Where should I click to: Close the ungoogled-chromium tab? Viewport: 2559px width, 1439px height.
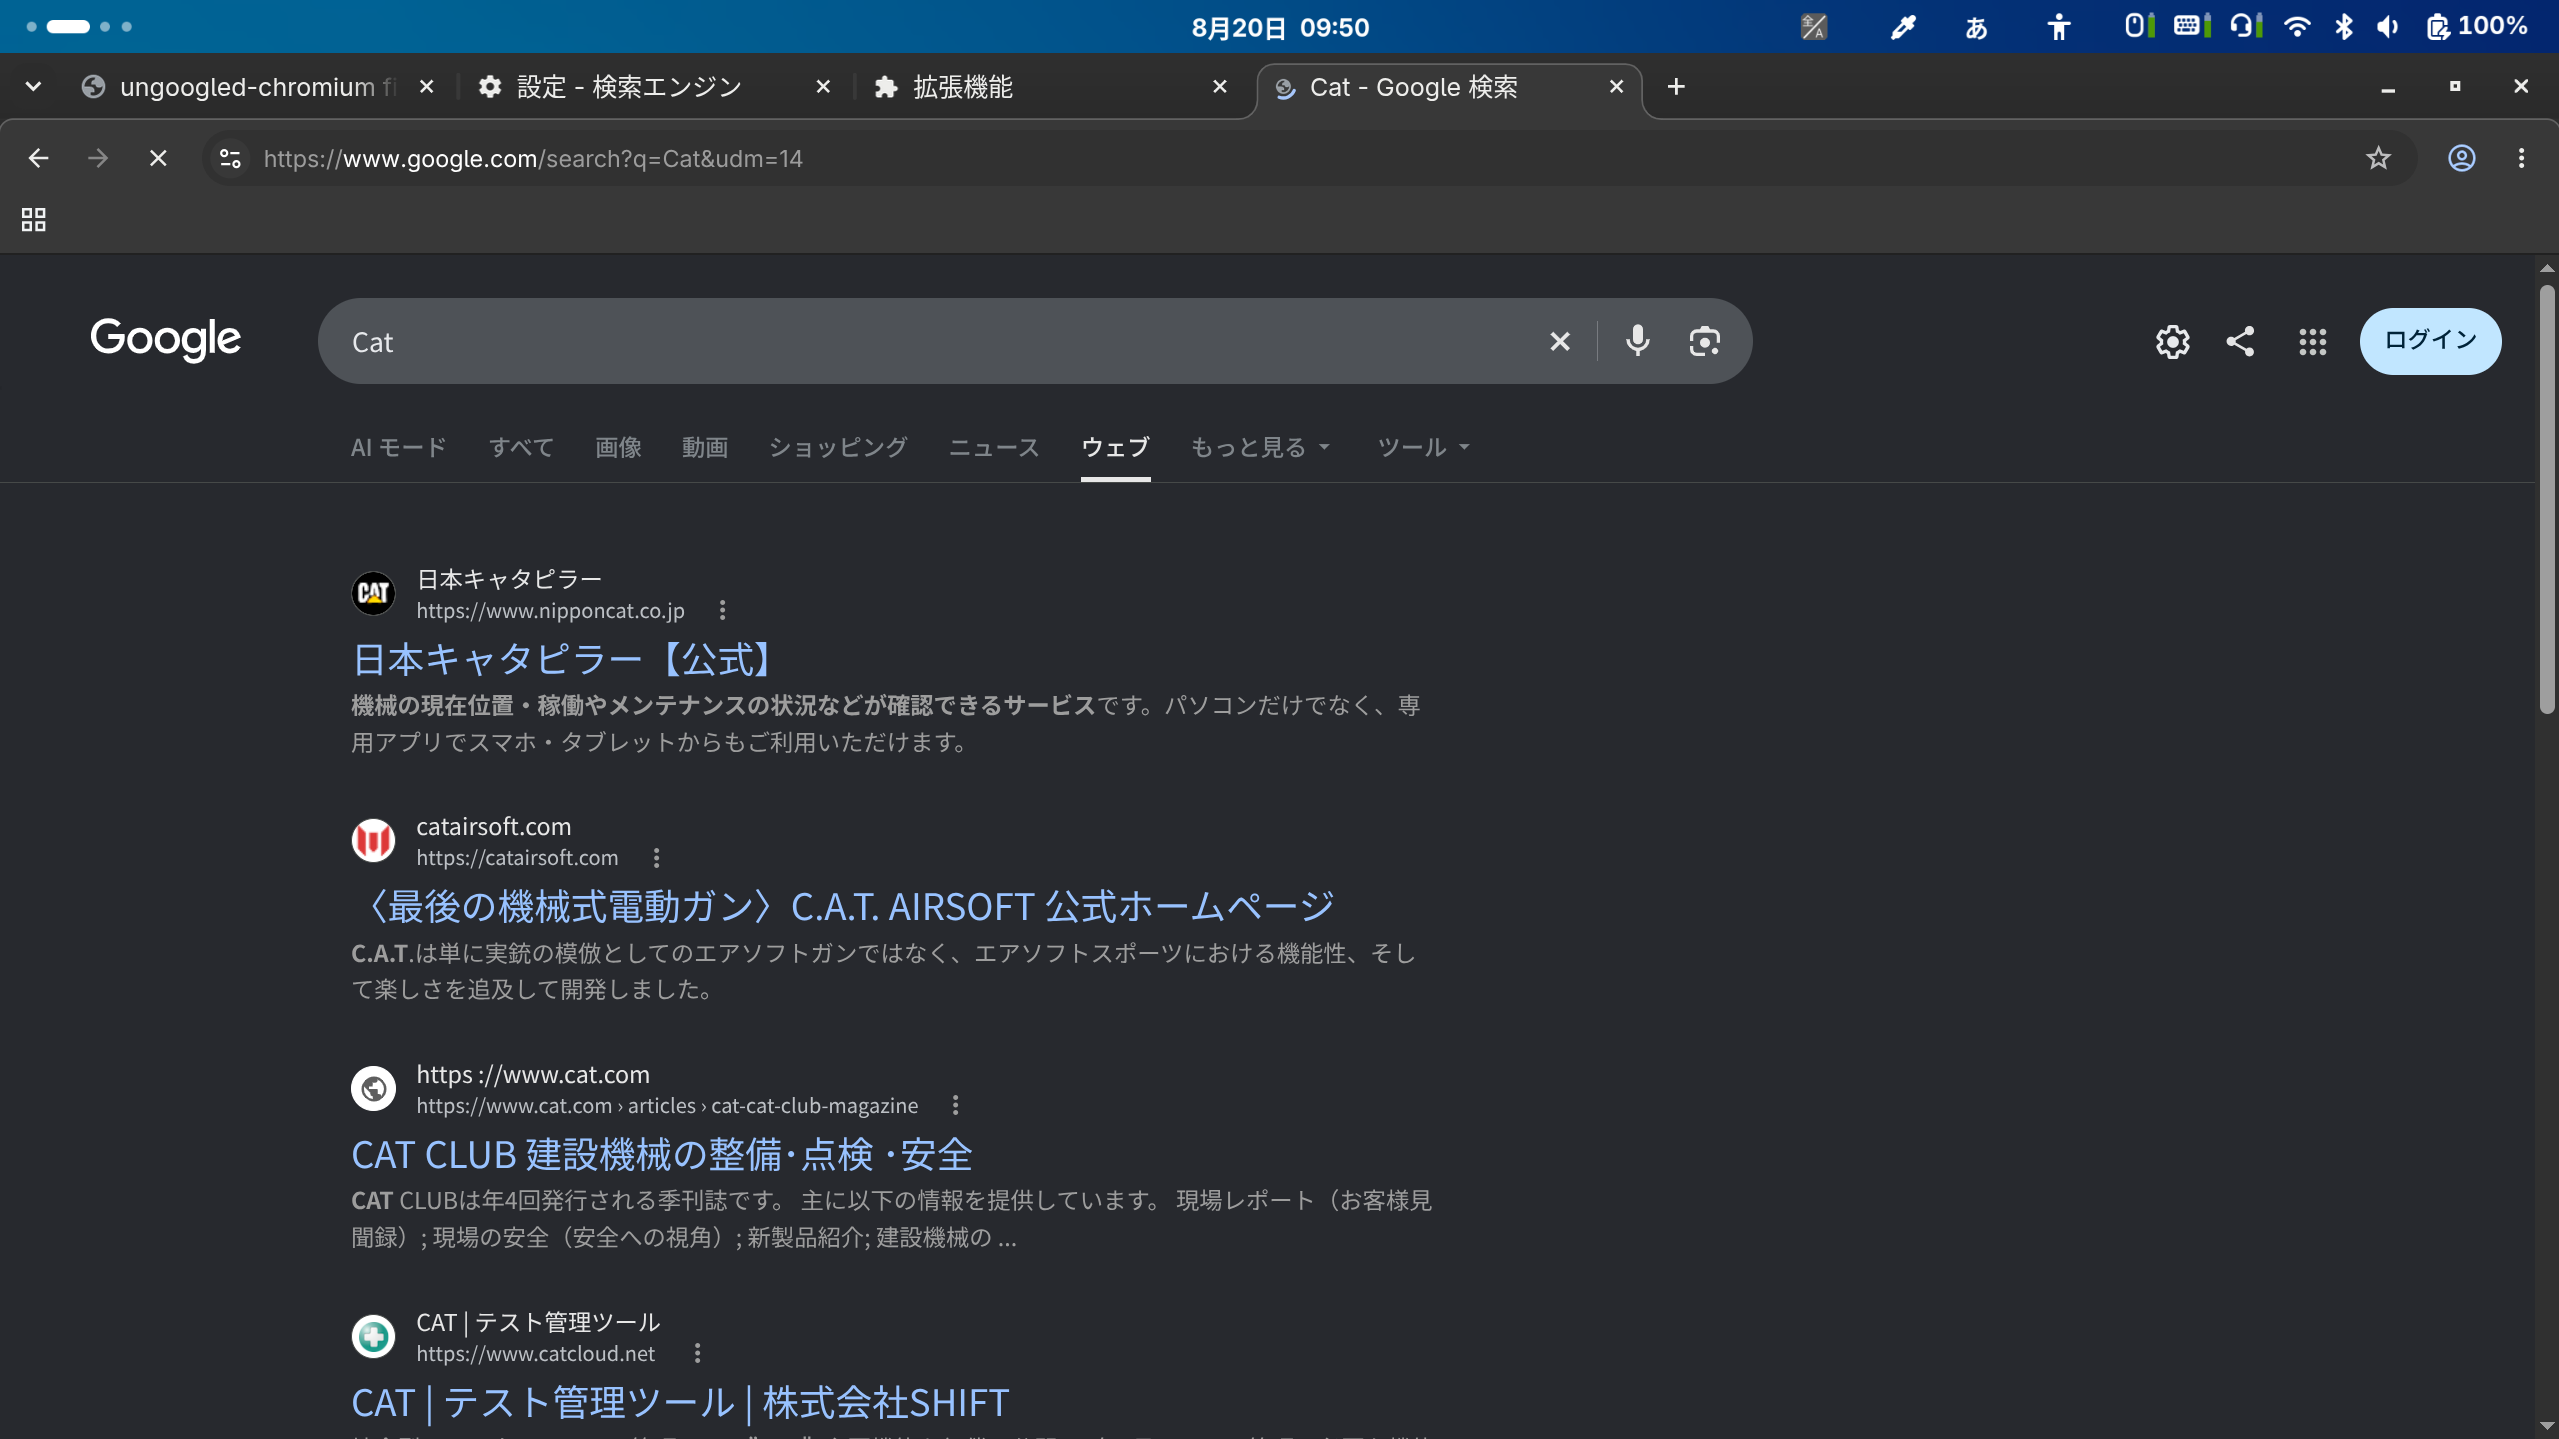click(x=426, y=87)
